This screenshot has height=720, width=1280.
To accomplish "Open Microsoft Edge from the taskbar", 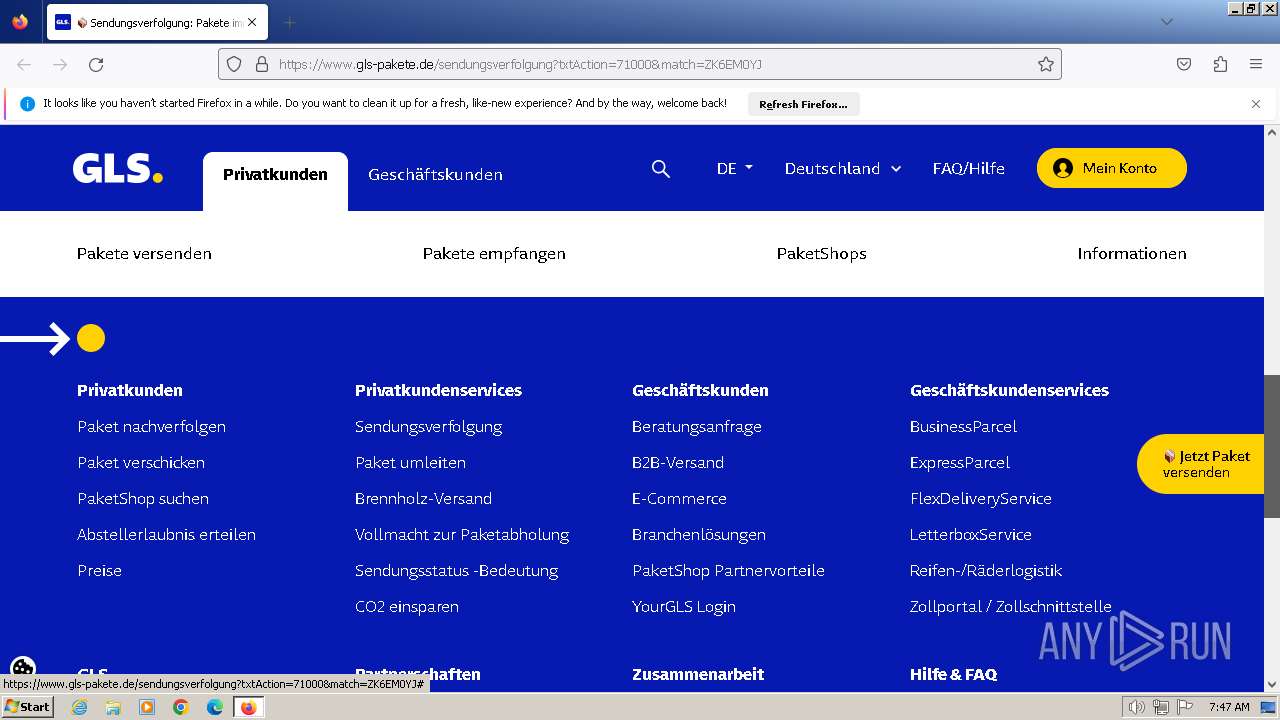I will tap(215, 707).
